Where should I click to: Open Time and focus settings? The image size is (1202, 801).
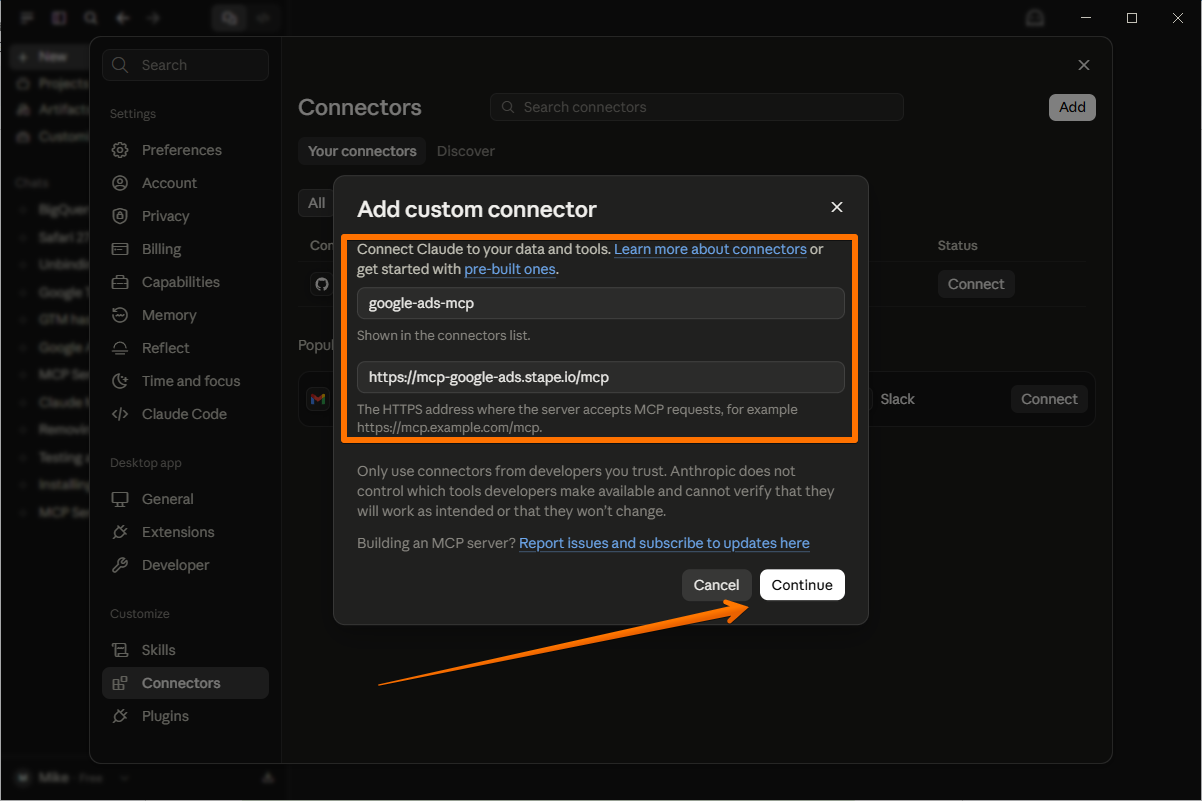[185, 381]
